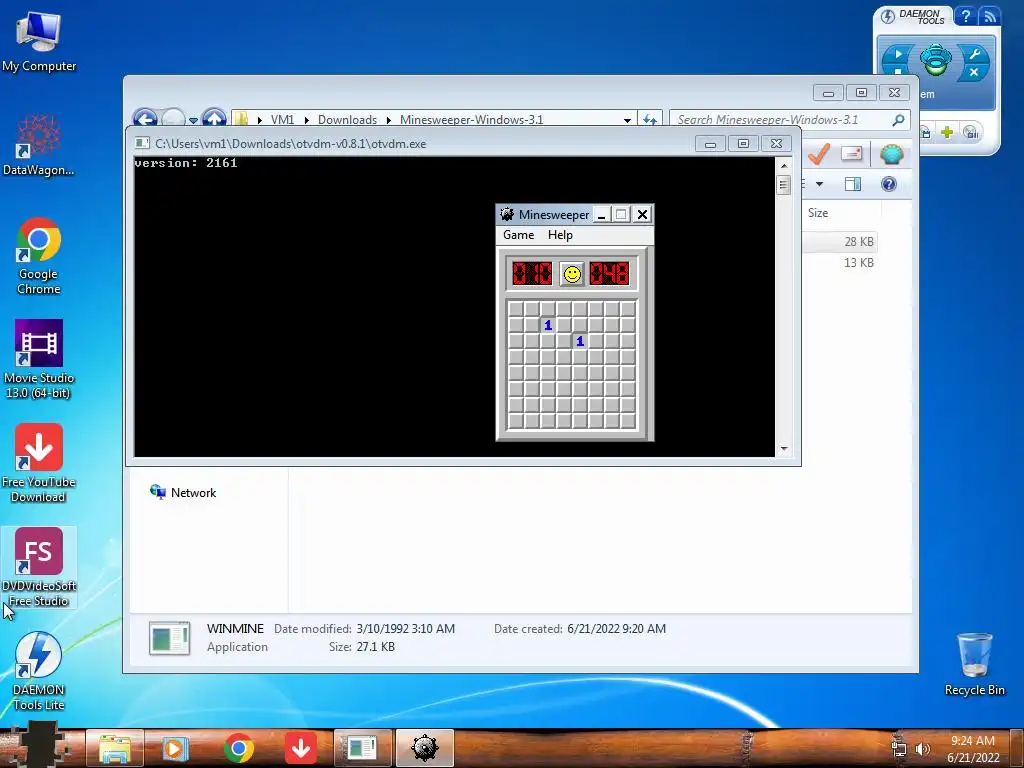
Task: Open DVDVideoSoft Free Studio desktop shortcut
Action: 39,567
